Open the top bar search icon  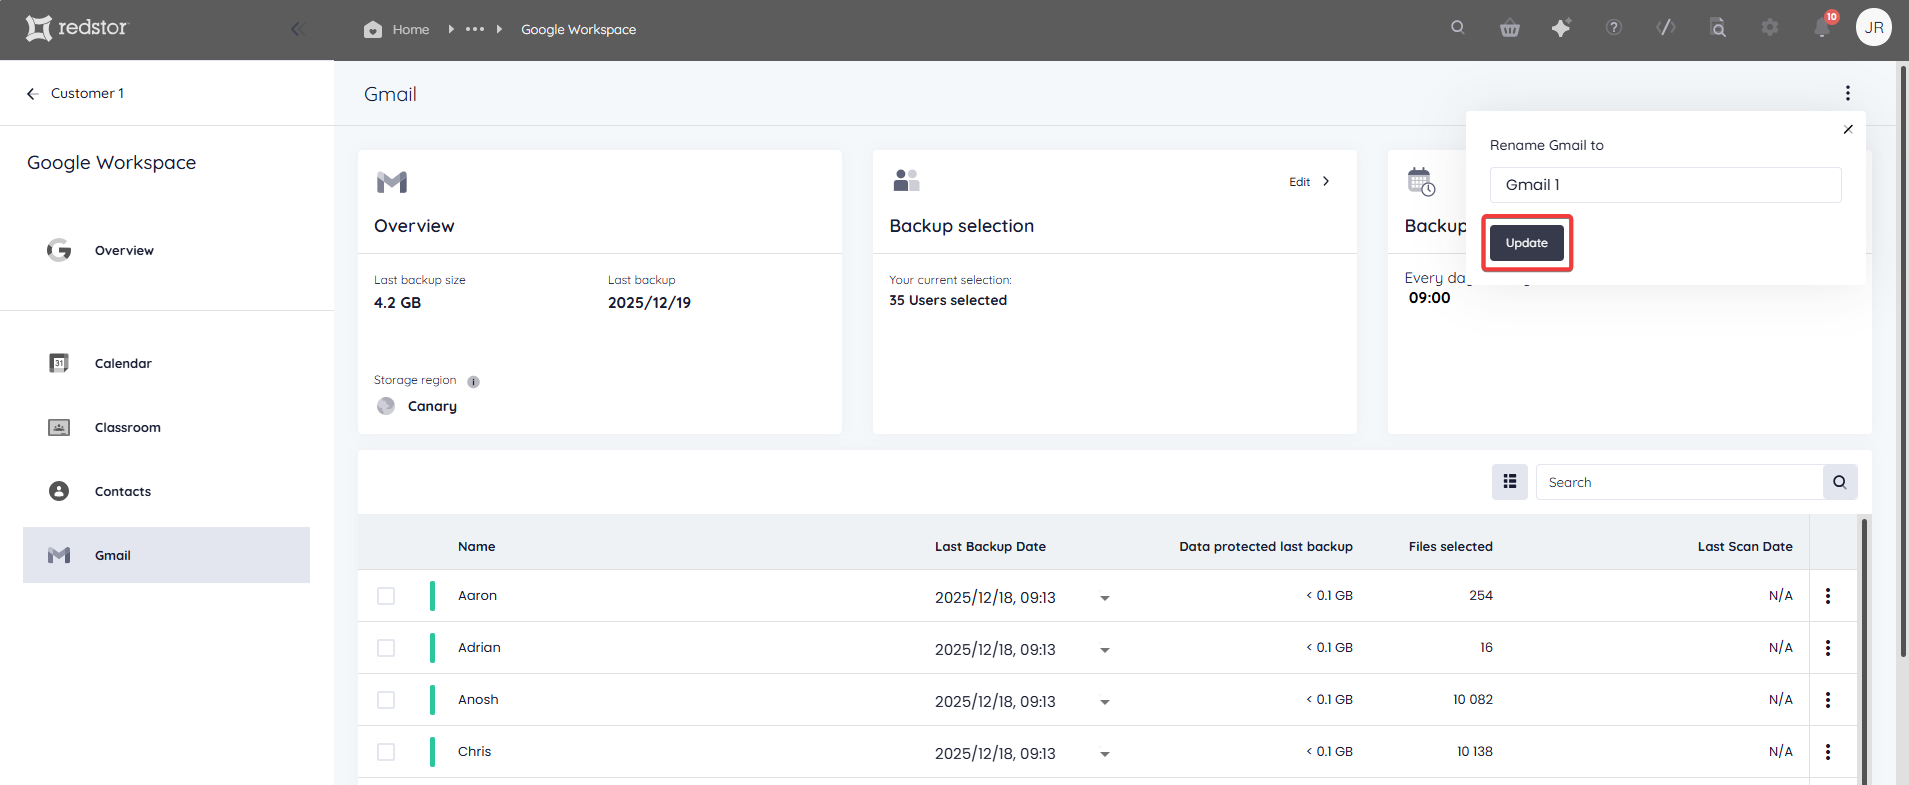[1458, 28]
